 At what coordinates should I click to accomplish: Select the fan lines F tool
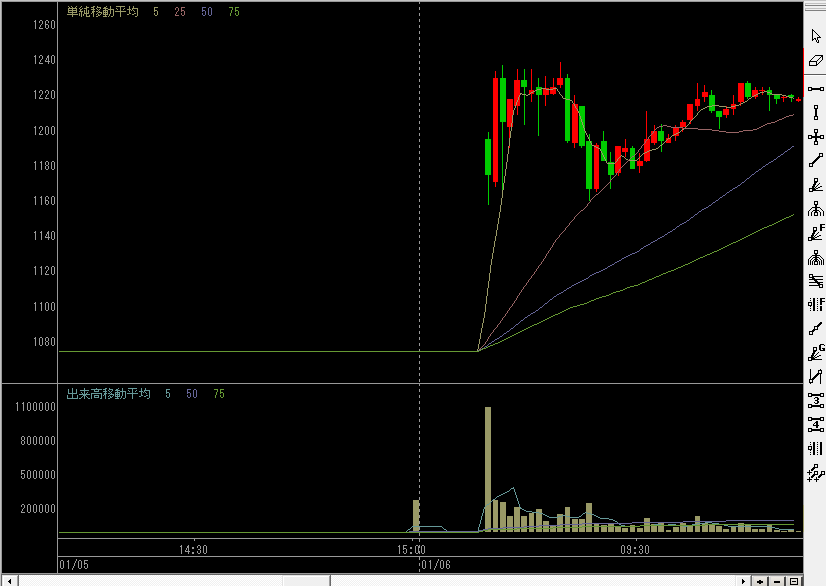point(815,233)
